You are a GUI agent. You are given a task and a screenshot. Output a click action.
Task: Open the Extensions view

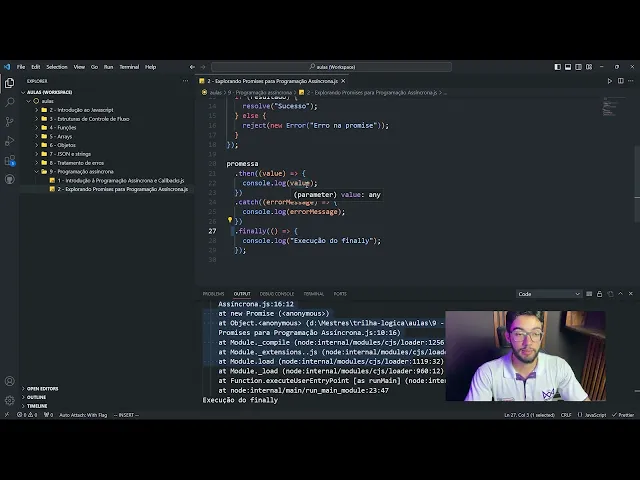(x=9, y=160)
